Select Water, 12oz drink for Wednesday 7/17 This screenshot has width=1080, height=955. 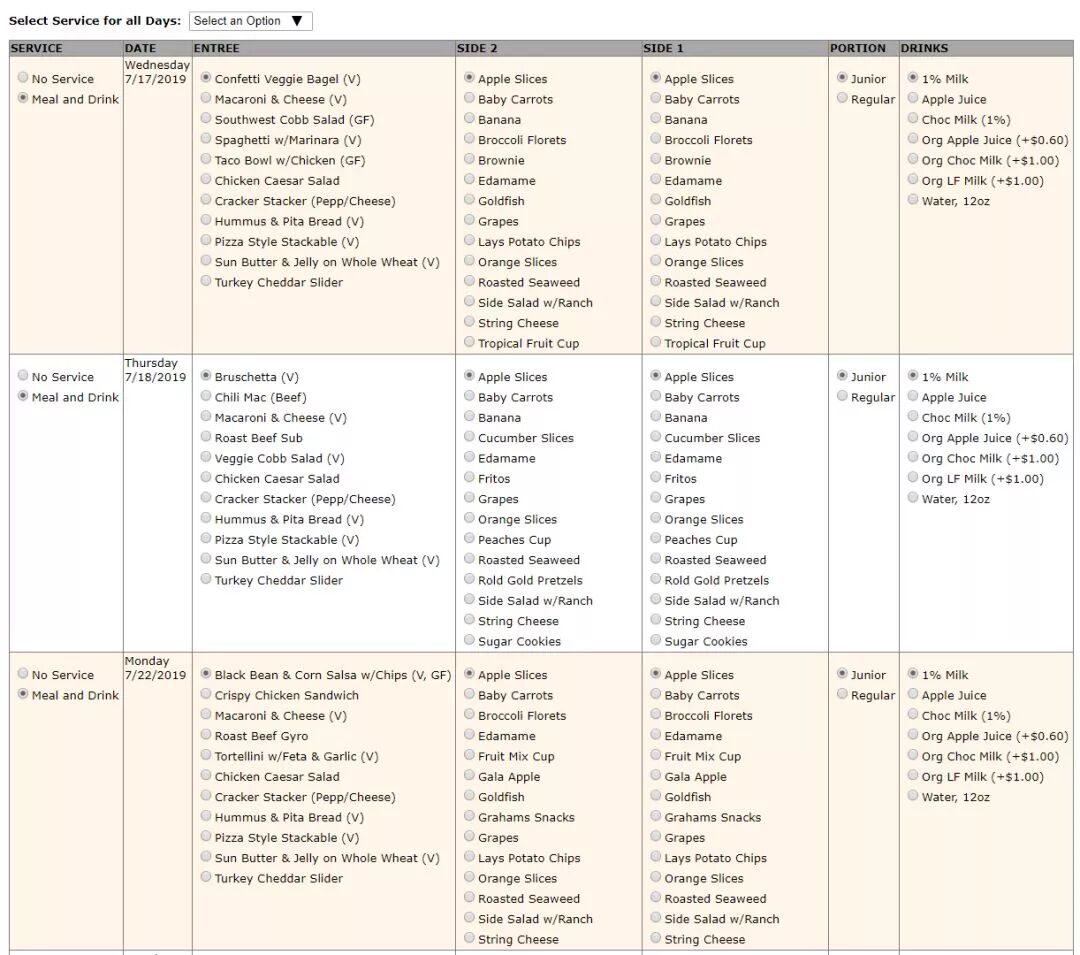[913, 199]
